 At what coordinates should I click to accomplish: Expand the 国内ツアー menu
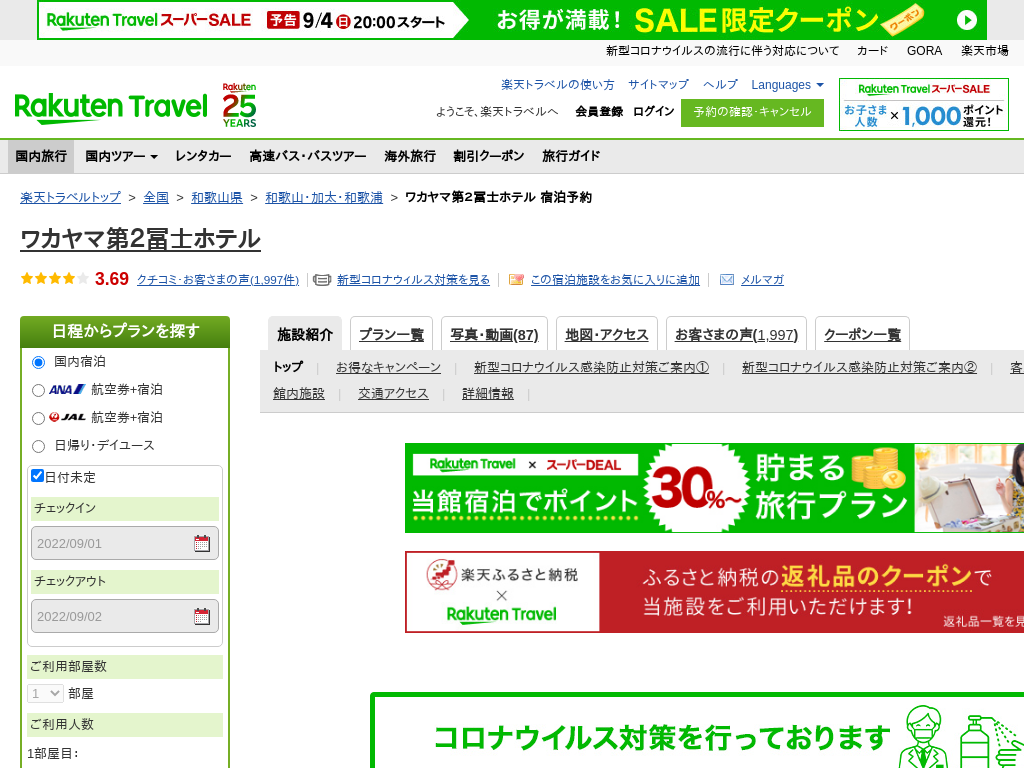pos(121,156)
